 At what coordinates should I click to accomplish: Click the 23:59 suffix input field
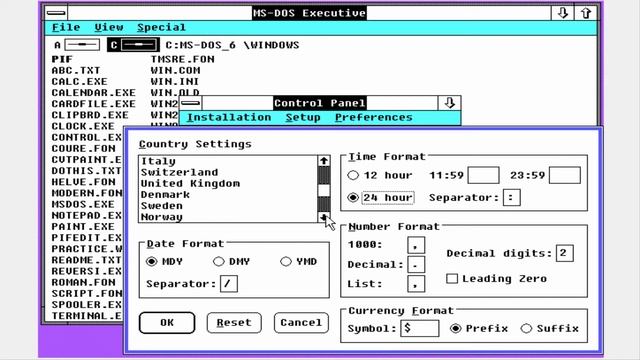[x=565, y=176]
